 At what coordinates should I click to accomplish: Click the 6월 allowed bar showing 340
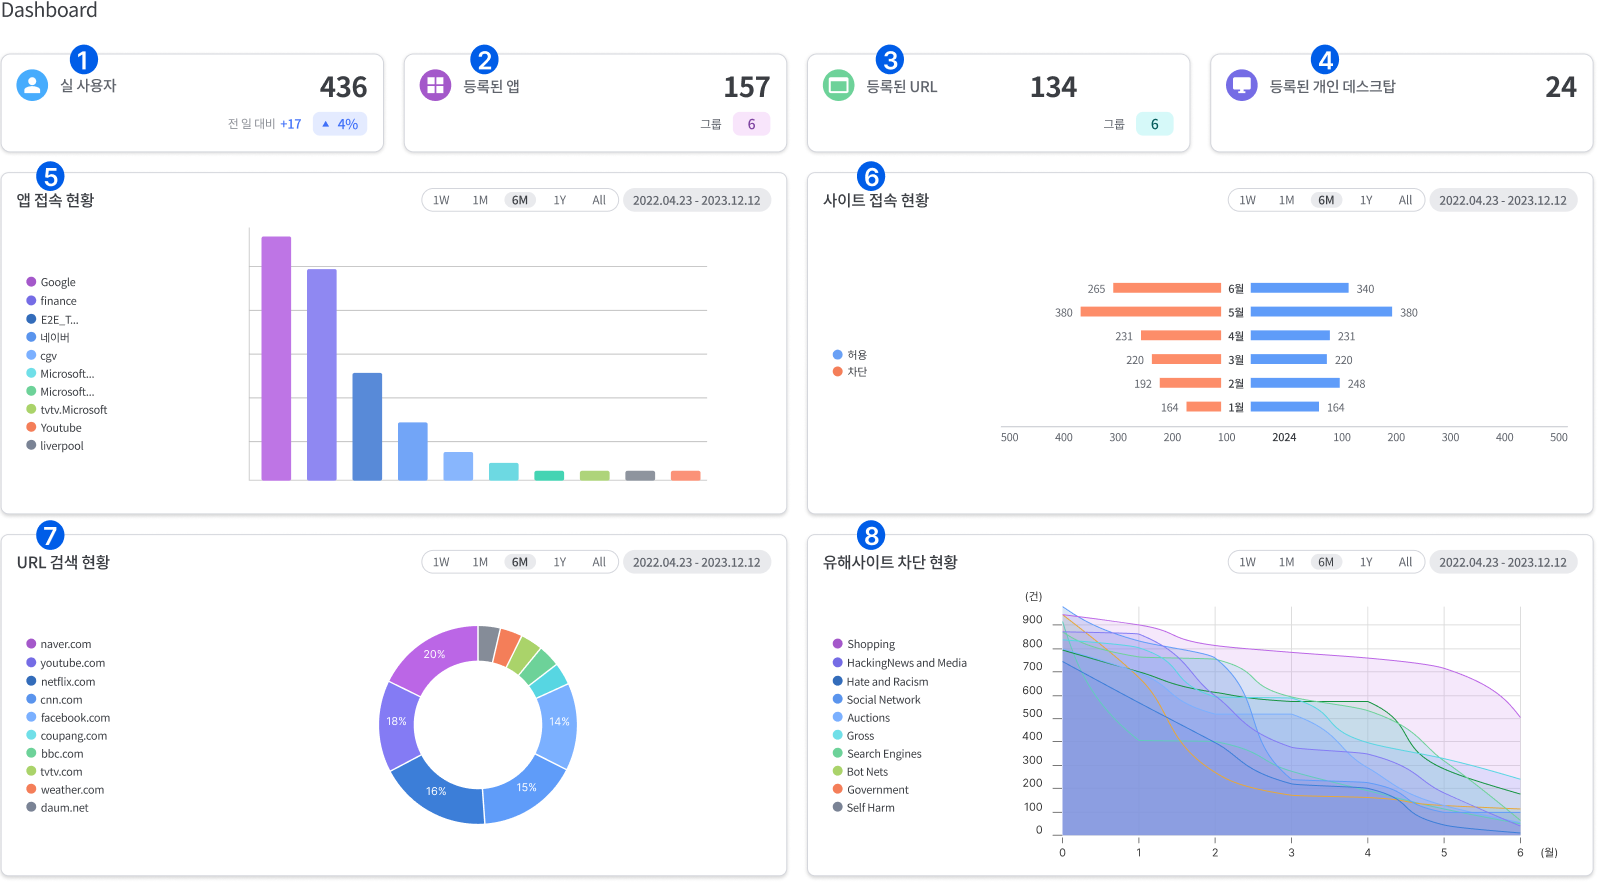point(1299,288)
